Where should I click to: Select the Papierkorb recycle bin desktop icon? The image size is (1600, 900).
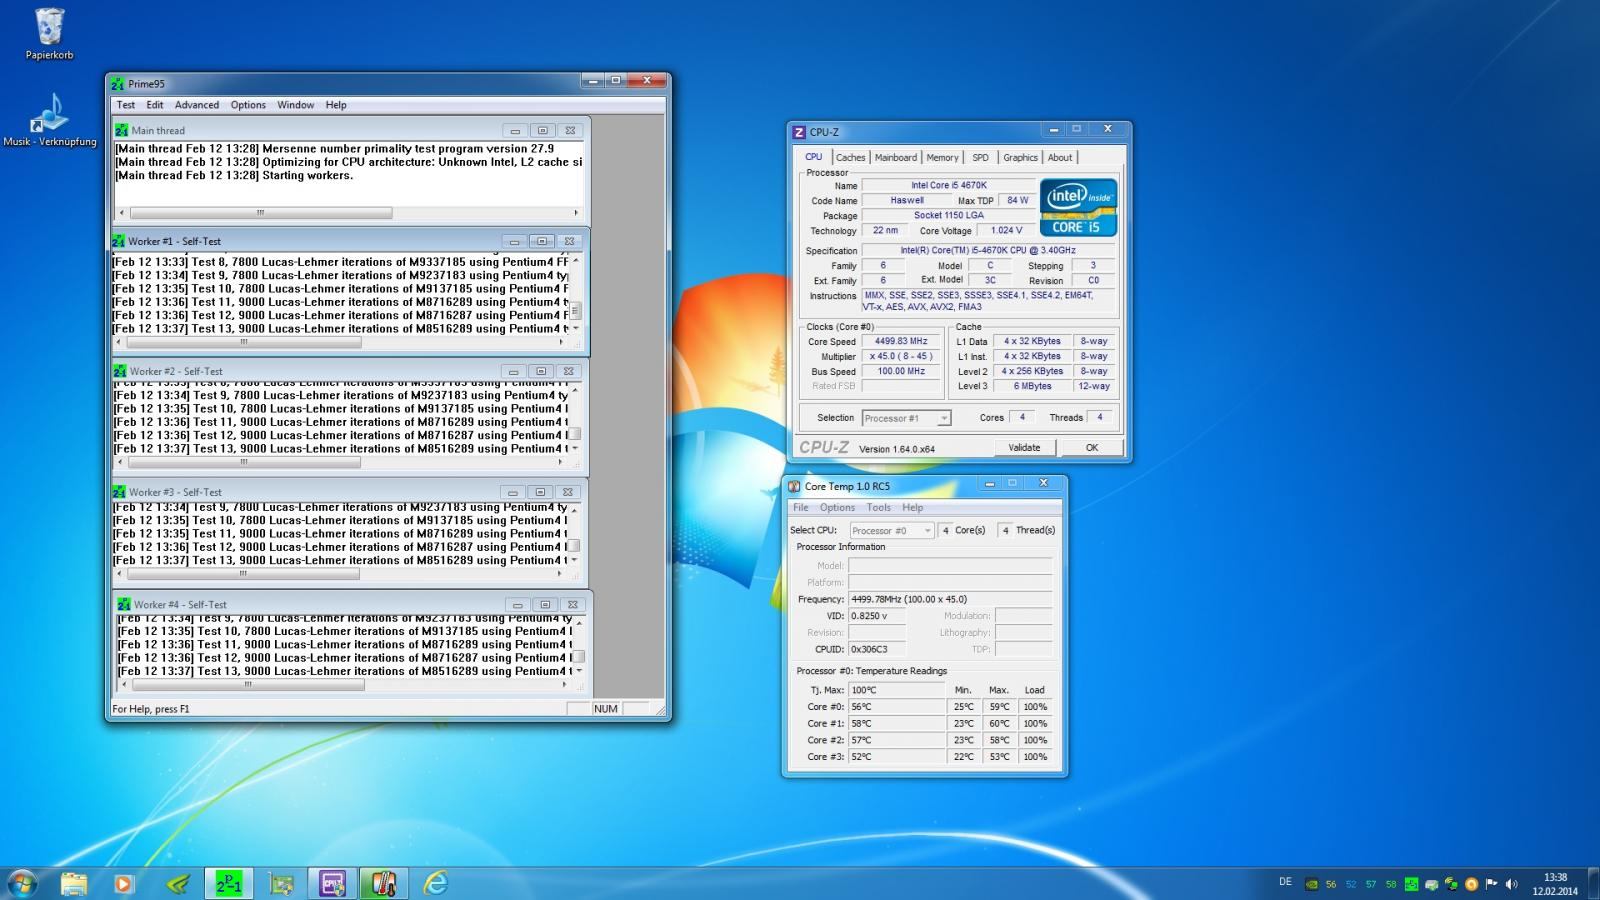click(x=49, y=33)
